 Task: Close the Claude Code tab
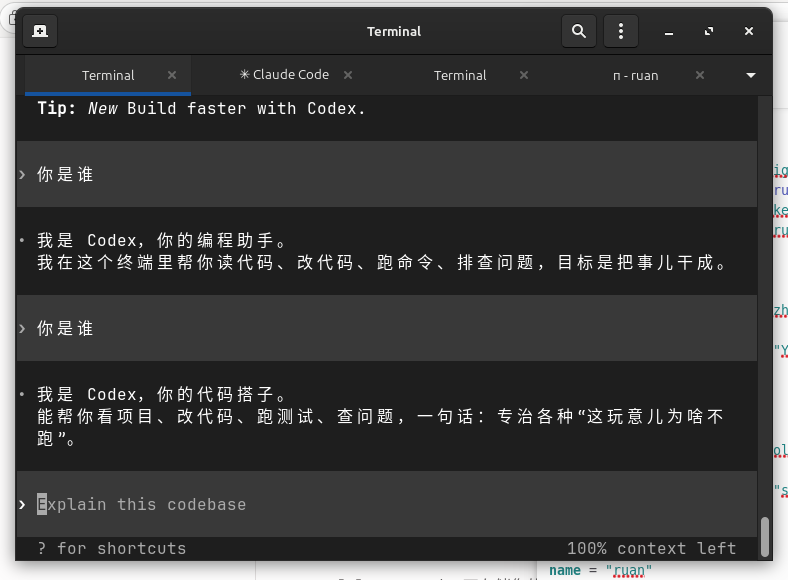tap(348, 75)
